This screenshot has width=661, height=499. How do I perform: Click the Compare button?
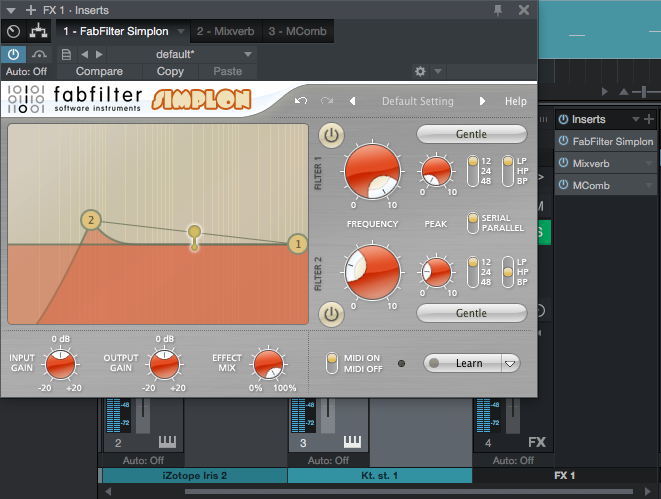point(99,72)
